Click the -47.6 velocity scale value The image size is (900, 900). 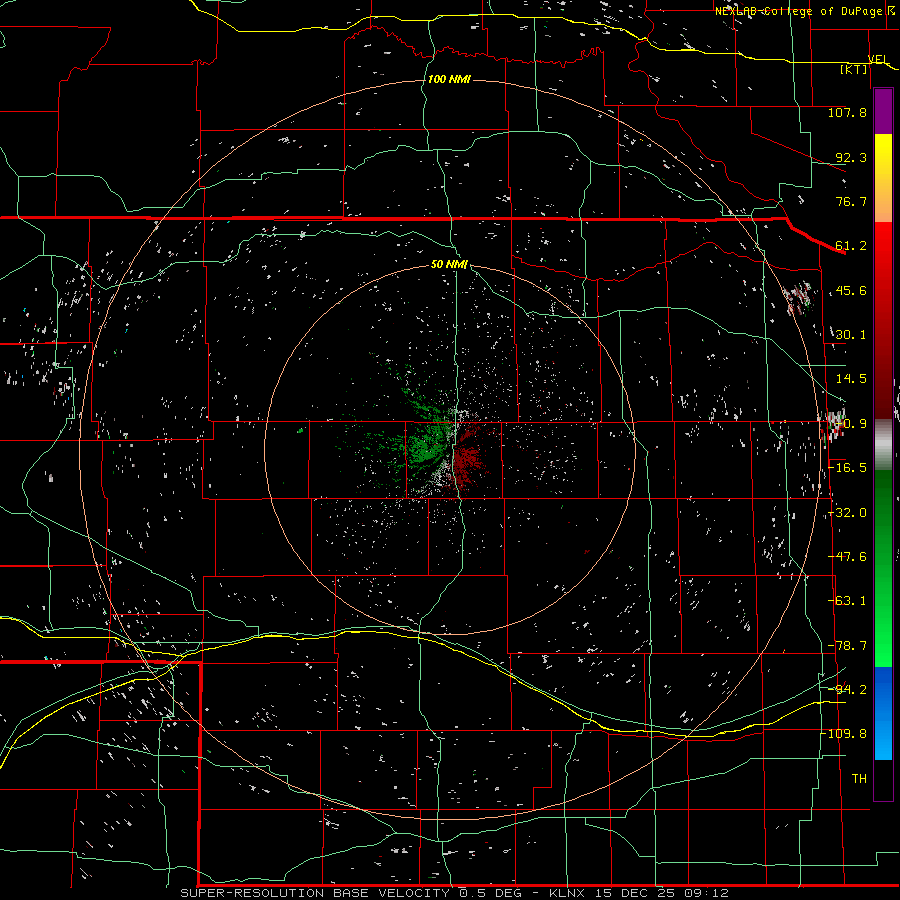coord(847,557)
